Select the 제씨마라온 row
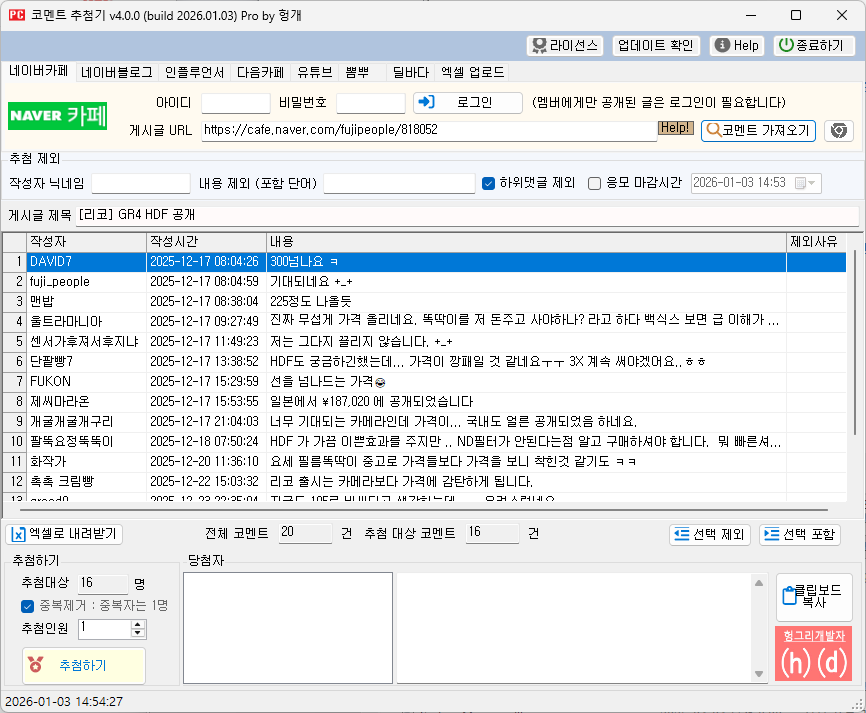 click(424, 402)
